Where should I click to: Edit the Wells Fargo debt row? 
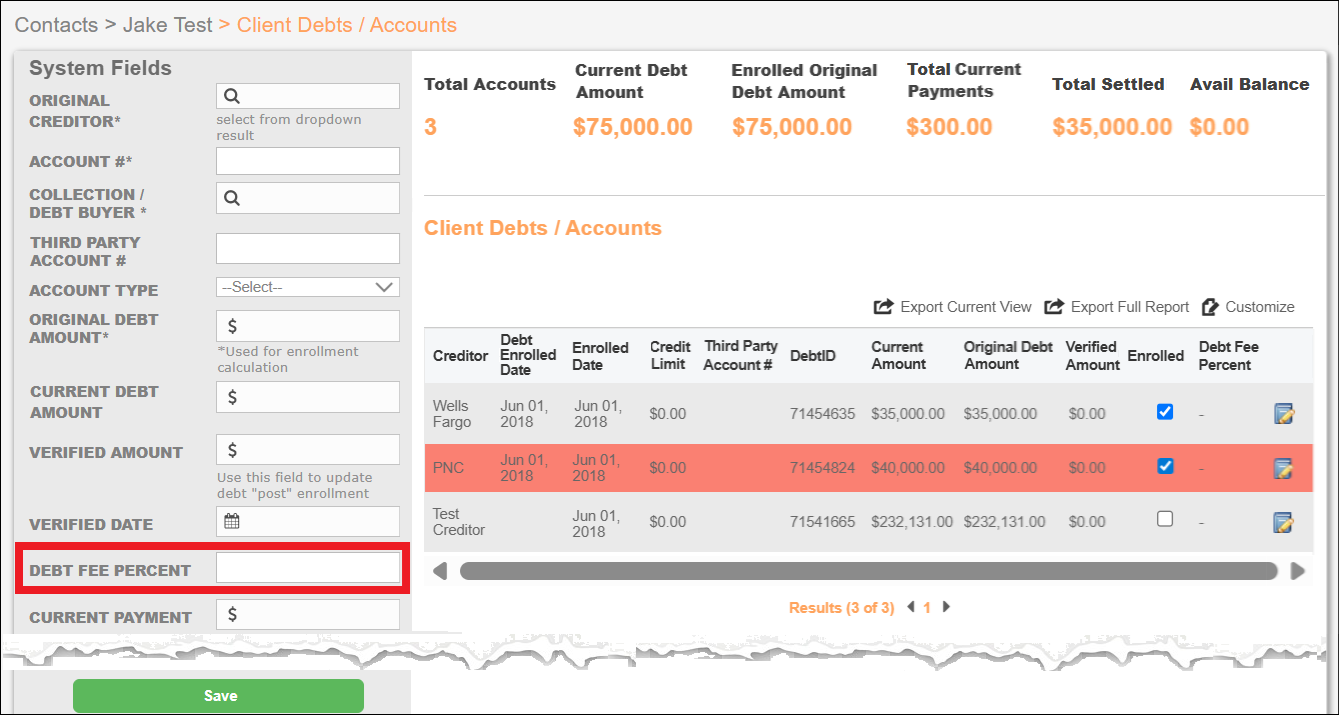click(x=1284, y=413)
